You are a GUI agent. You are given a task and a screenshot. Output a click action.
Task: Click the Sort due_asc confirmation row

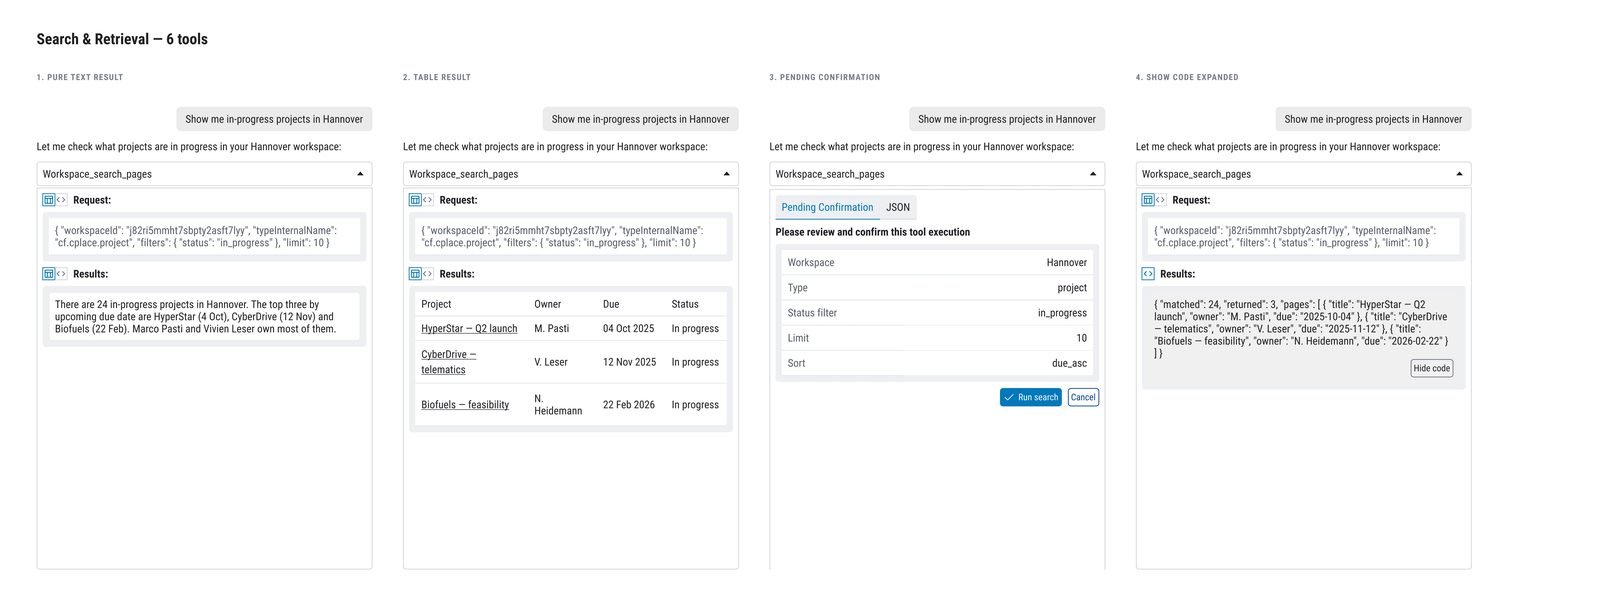pyautogui.click(x=937, y=363)
